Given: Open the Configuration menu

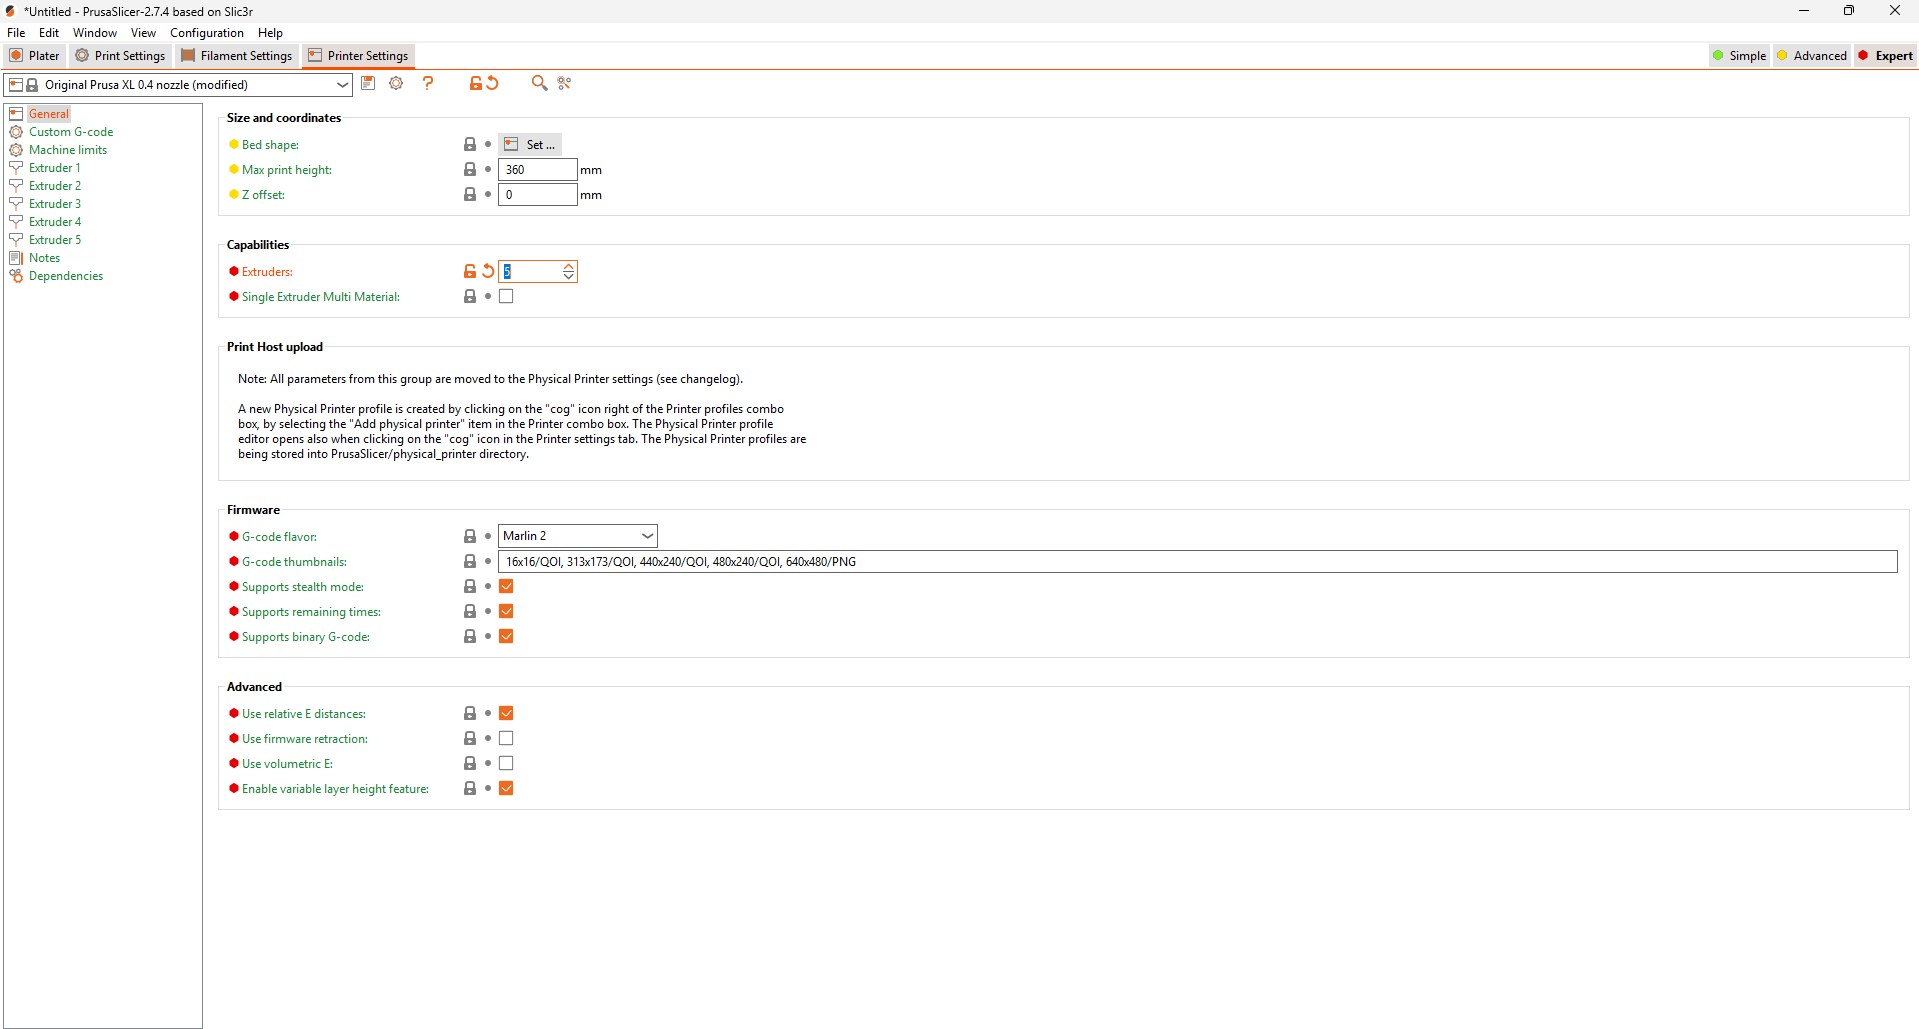Looking at the screenshot, I should [x=206, y=33].
